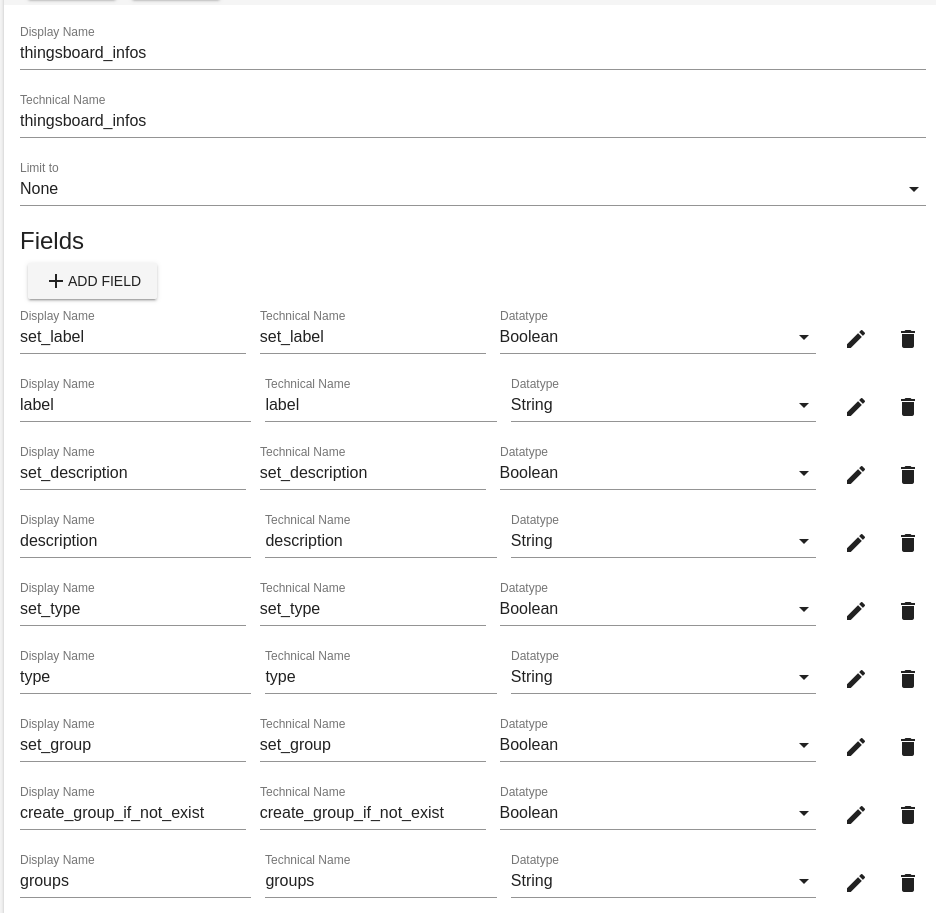This screenshot has height=913, width=936.
Task: Edit the type field with pencil icon
Action: (x=856, y=679)
